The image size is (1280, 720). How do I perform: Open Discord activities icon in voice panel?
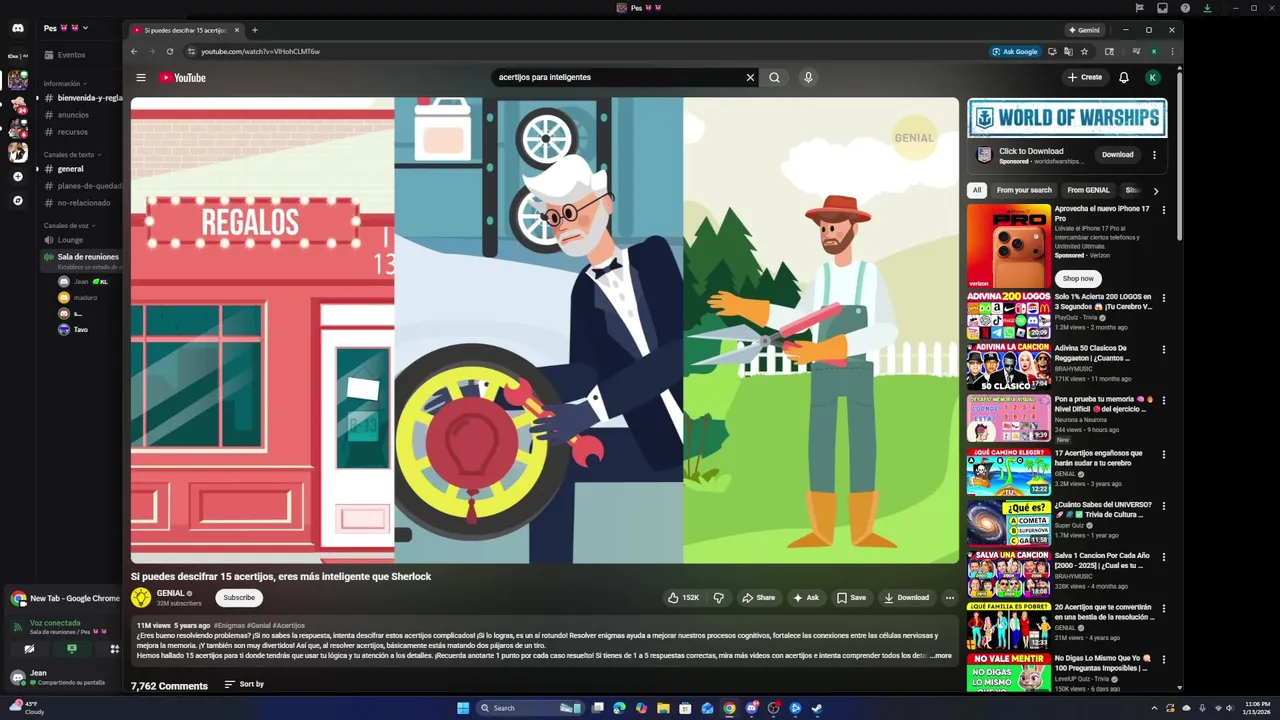[114, 649]
